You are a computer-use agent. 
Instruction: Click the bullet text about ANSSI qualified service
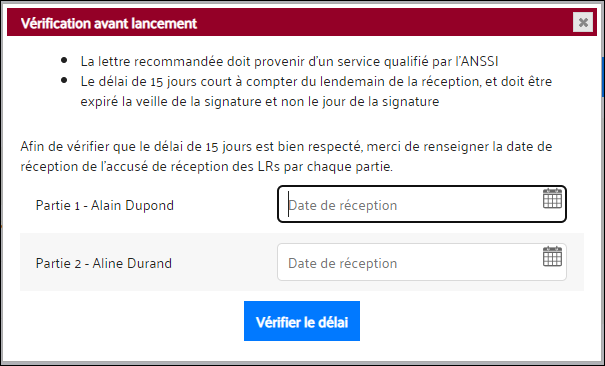[289, 61]
